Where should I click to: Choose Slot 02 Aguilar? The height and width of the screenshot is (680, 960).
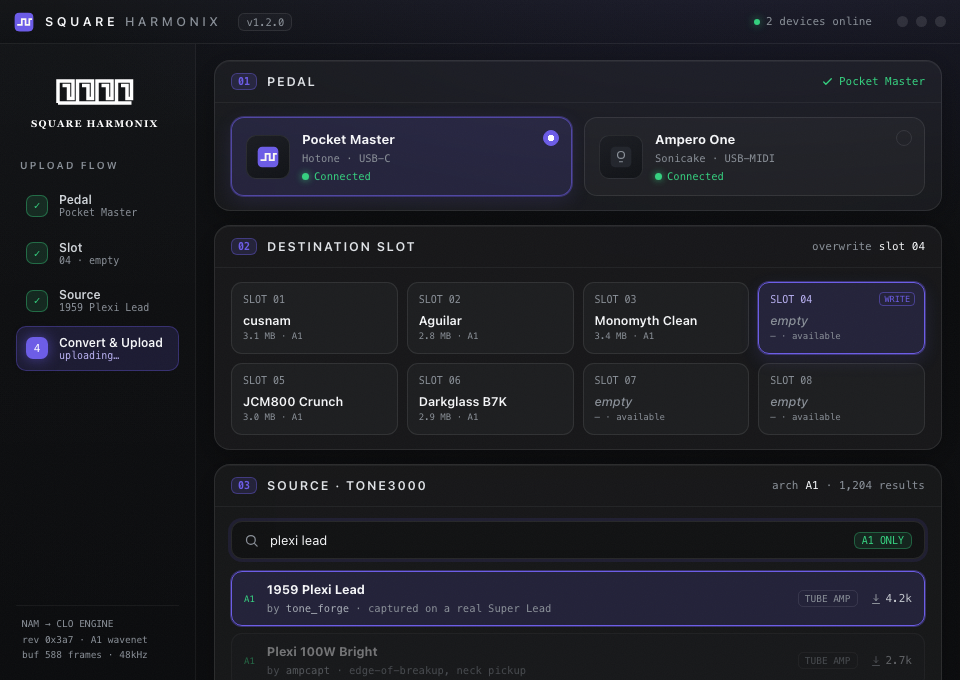(490, 318)
